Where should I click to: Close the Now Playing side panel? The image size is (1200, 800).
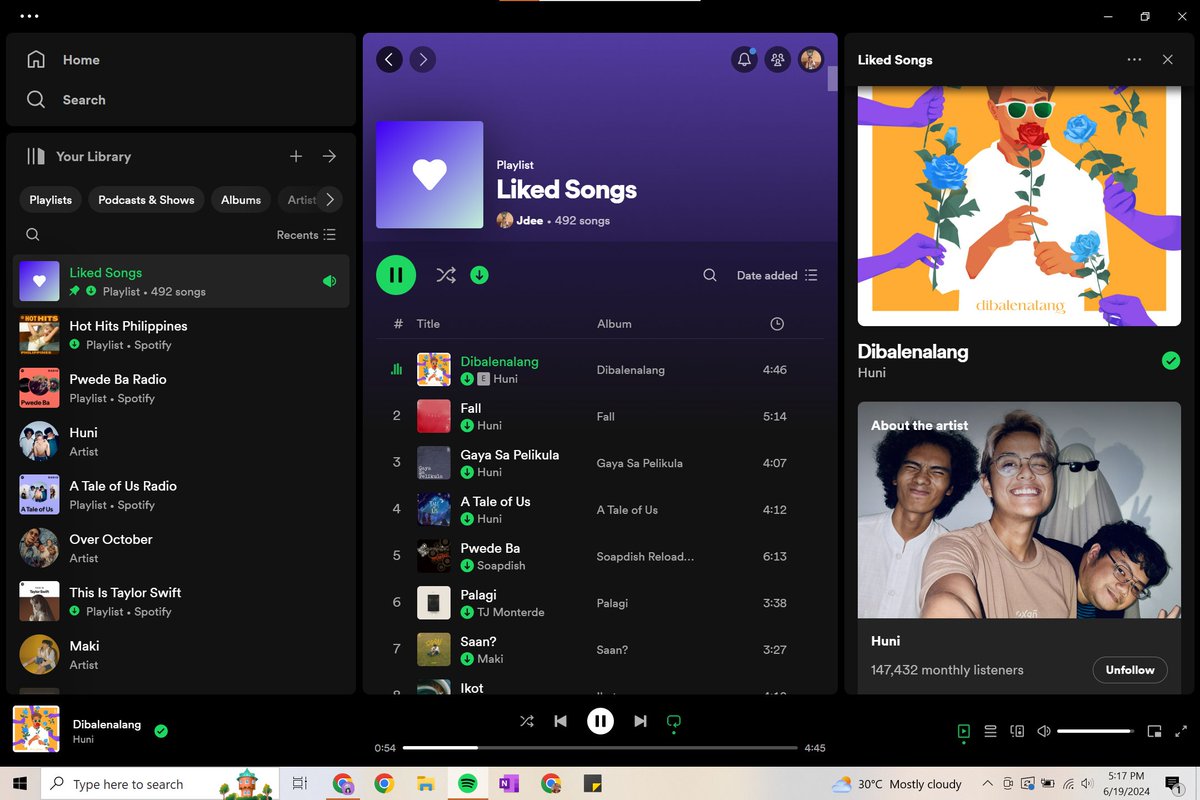click(1167, 60)
